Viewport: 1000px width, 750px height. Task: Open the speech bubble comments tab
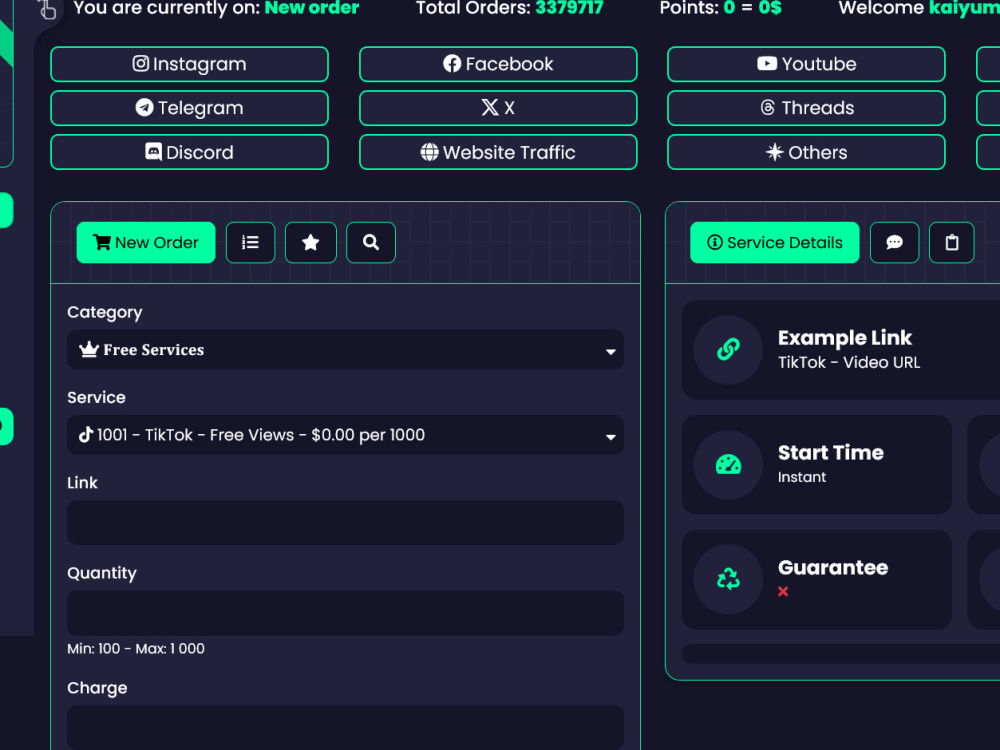[x=894, y=242]
